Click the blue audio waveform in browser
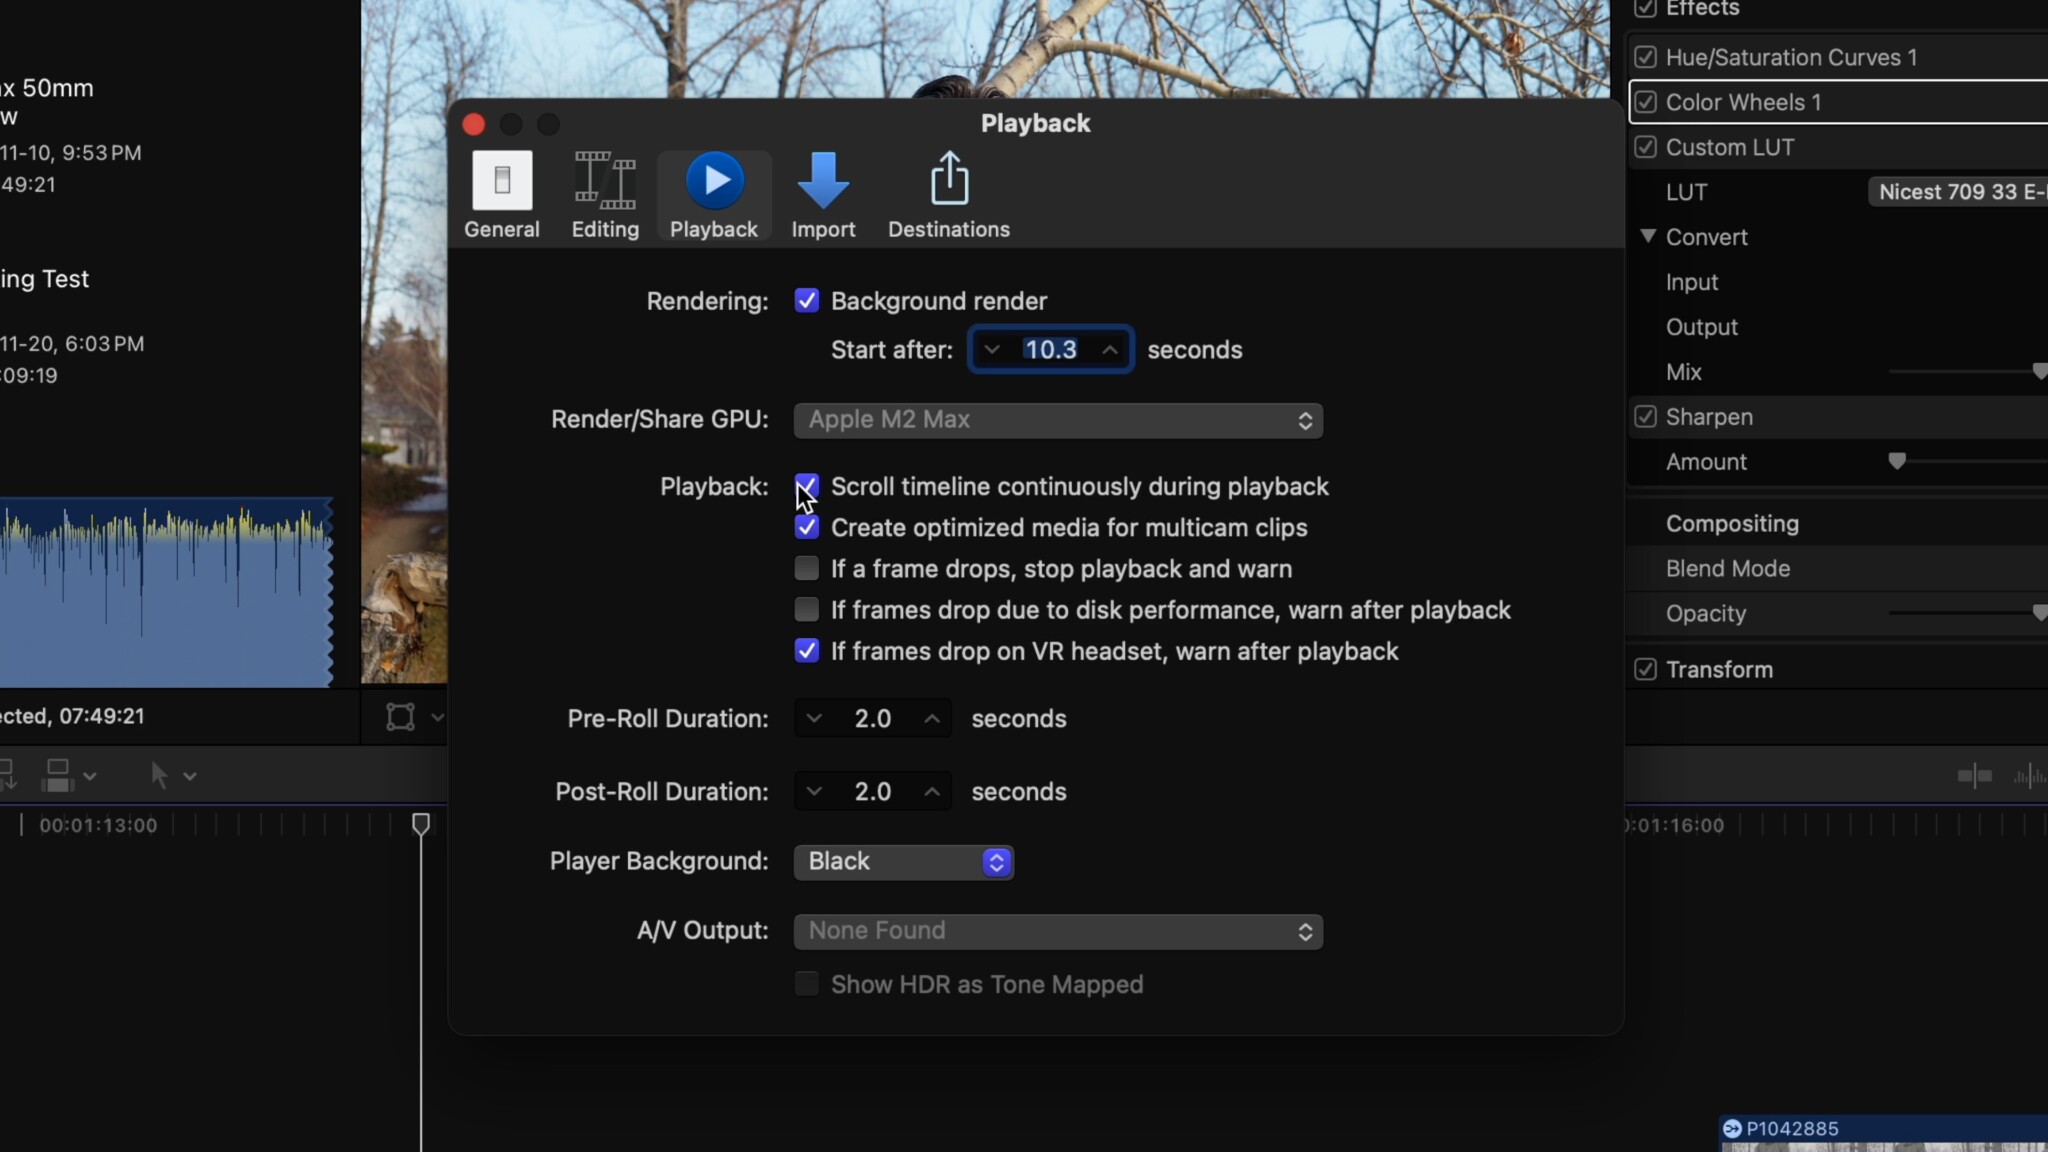Screen dimensions: 2048x1152 tap(166, 593)
